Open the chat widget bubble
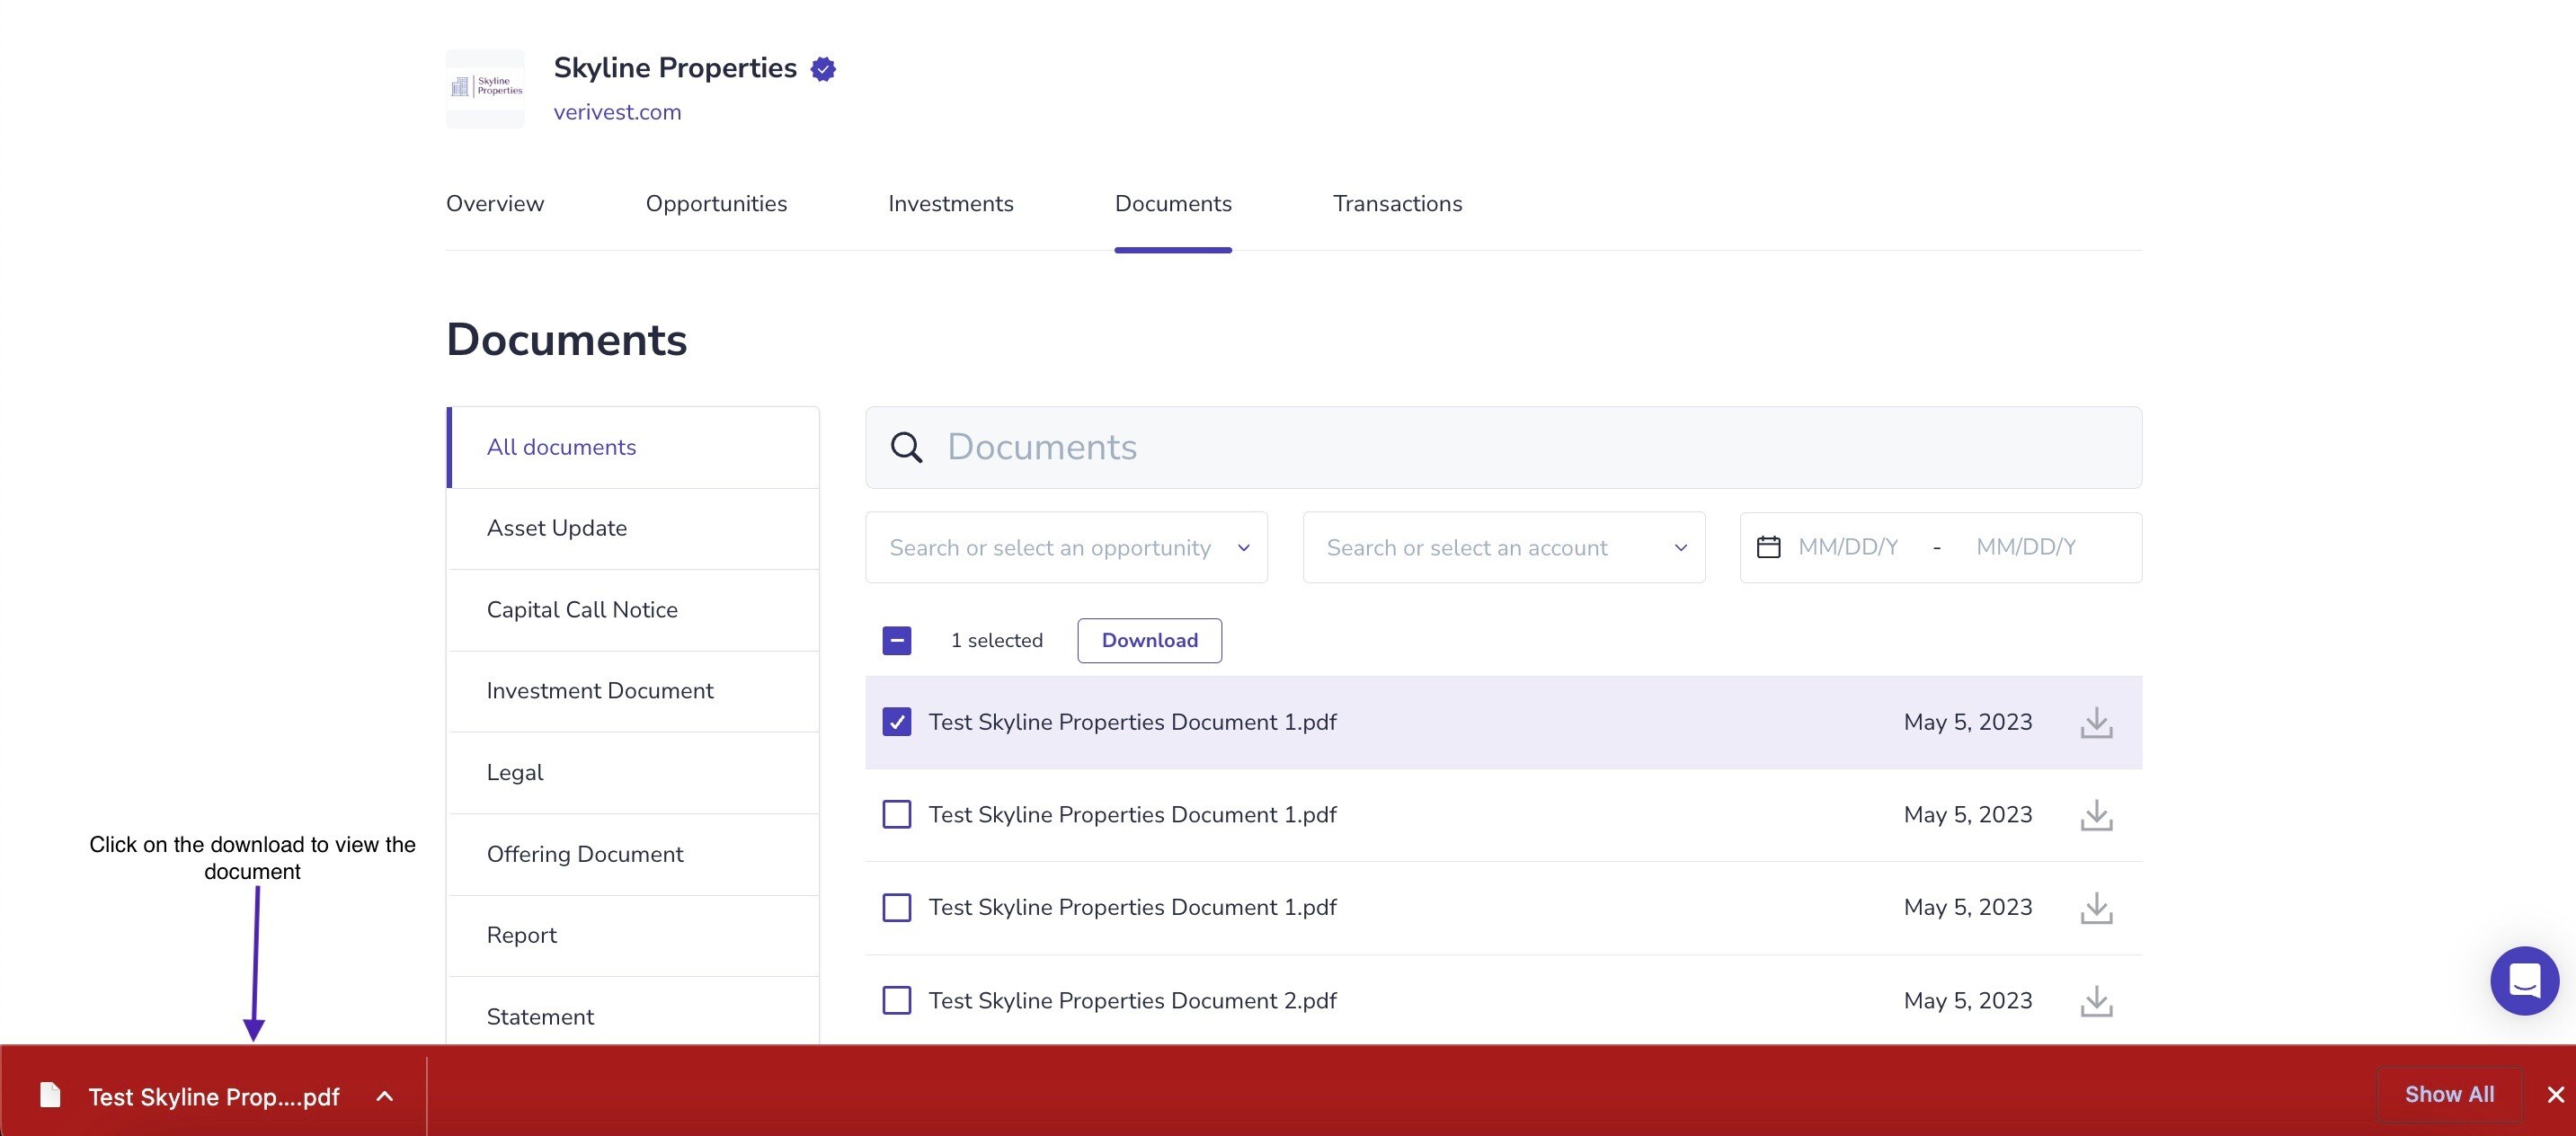 [x=2524, y=980]
